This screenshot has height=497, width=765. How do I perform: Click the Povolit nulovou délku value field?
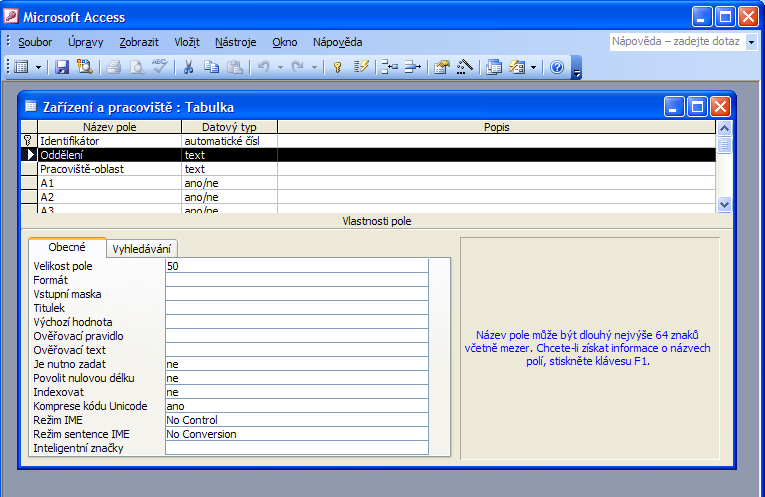297,378
